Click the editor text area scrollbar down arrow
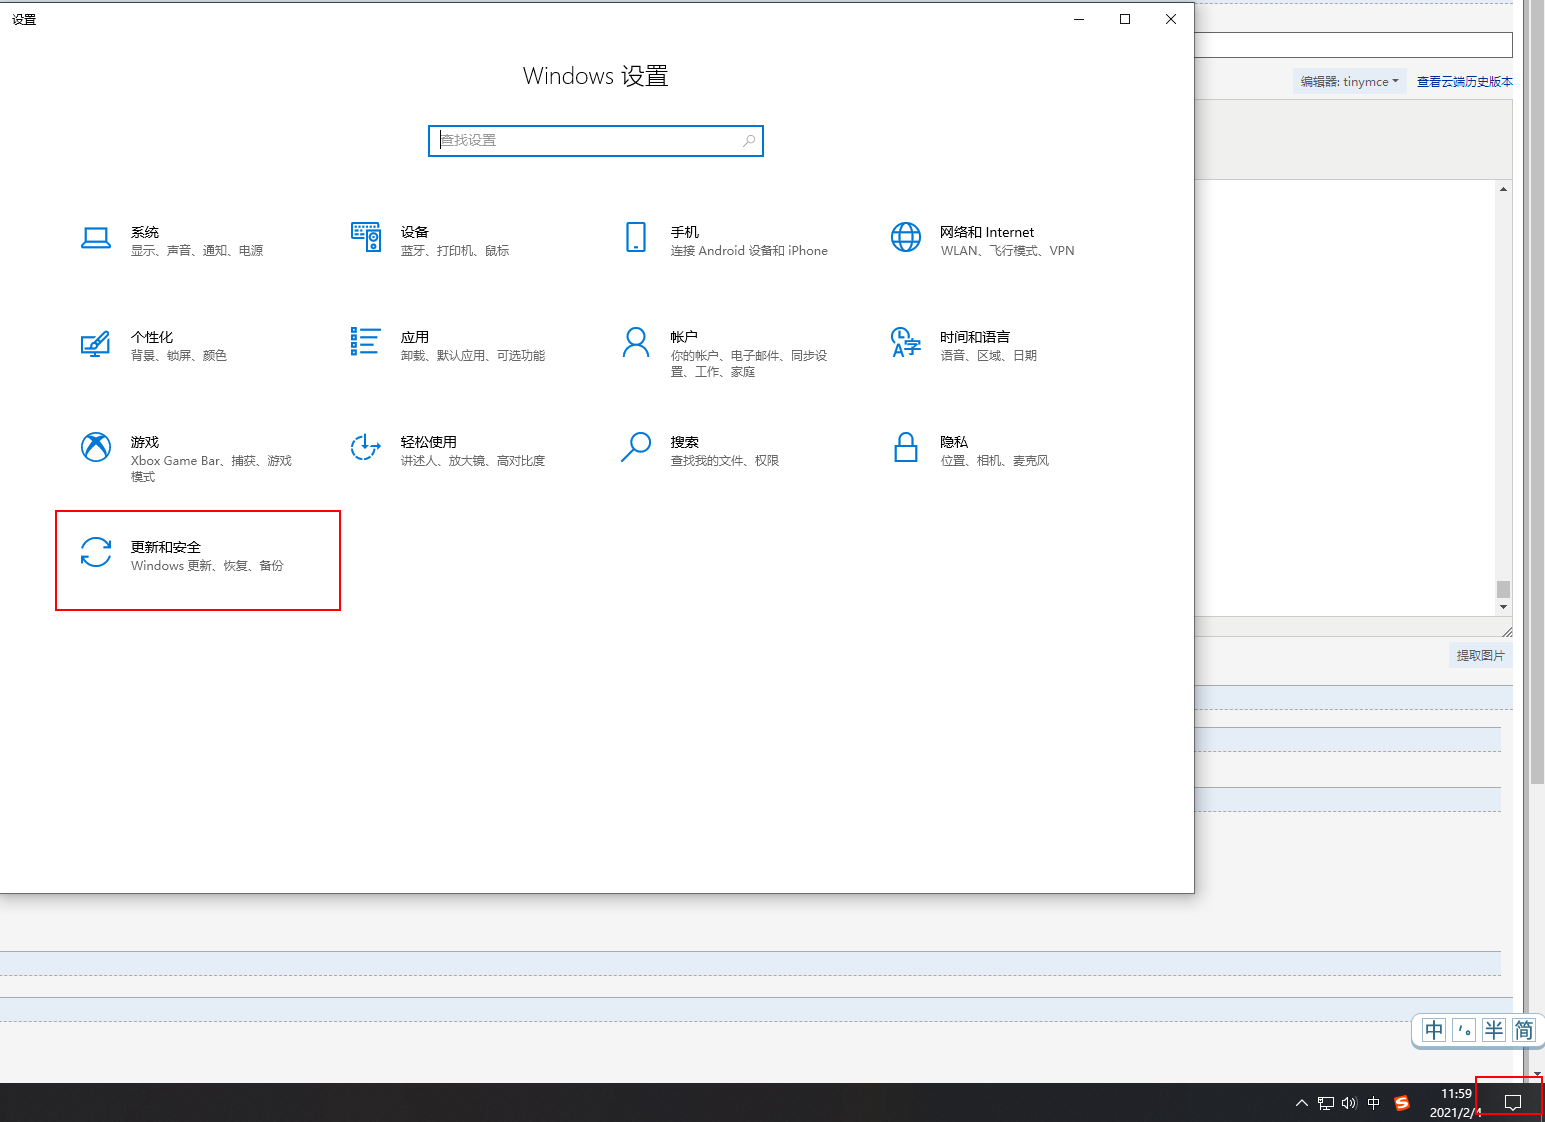This screenshot has height=1122, width=1545. pyautogui.click(x=1503, y=607)
